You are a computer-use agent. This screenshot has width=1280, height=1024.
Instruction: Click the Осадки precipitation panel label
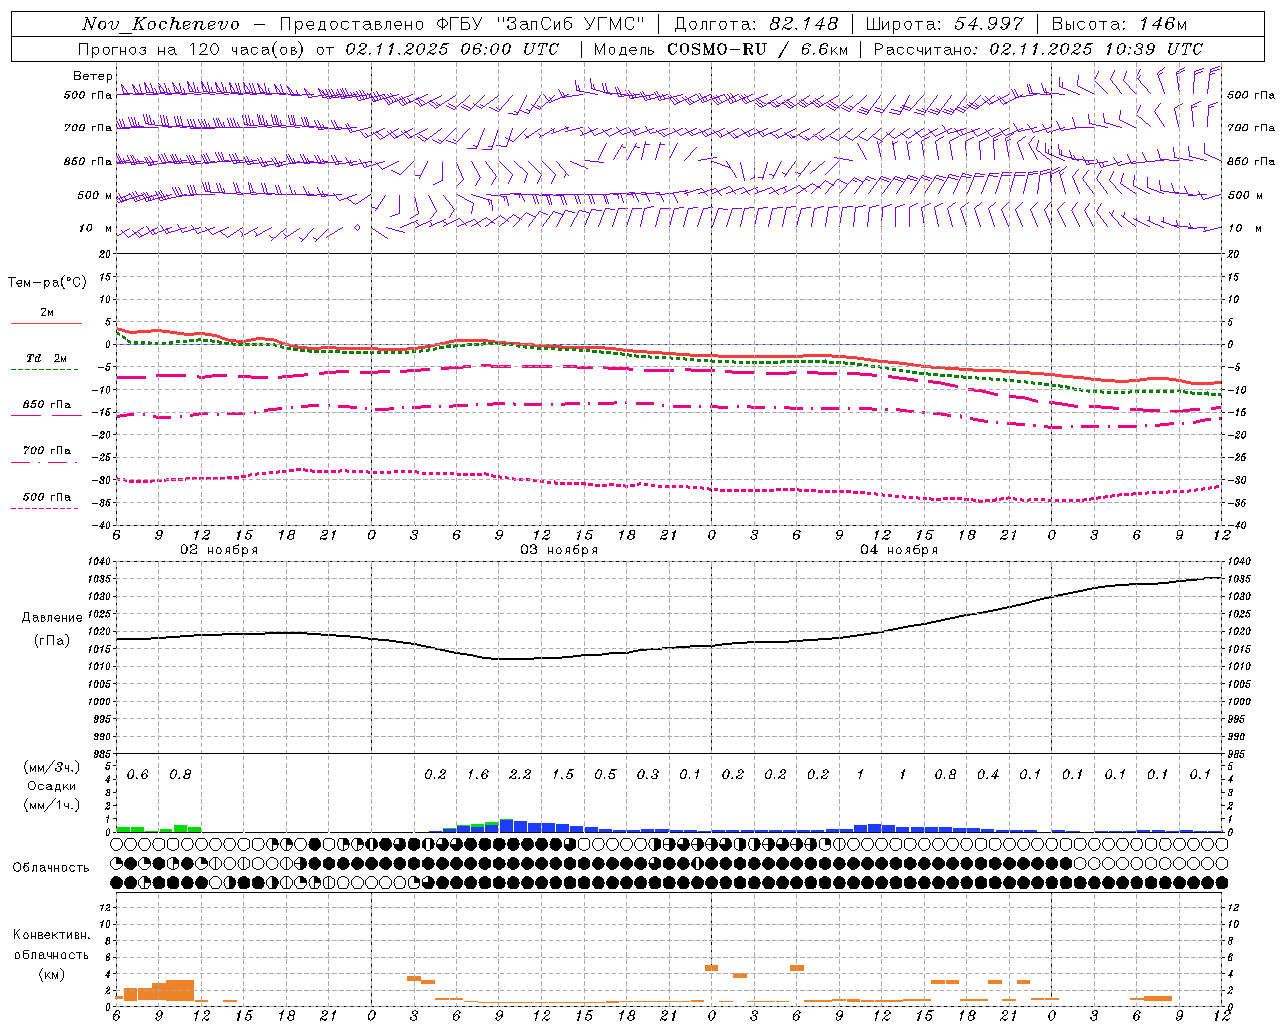(52, 786)
